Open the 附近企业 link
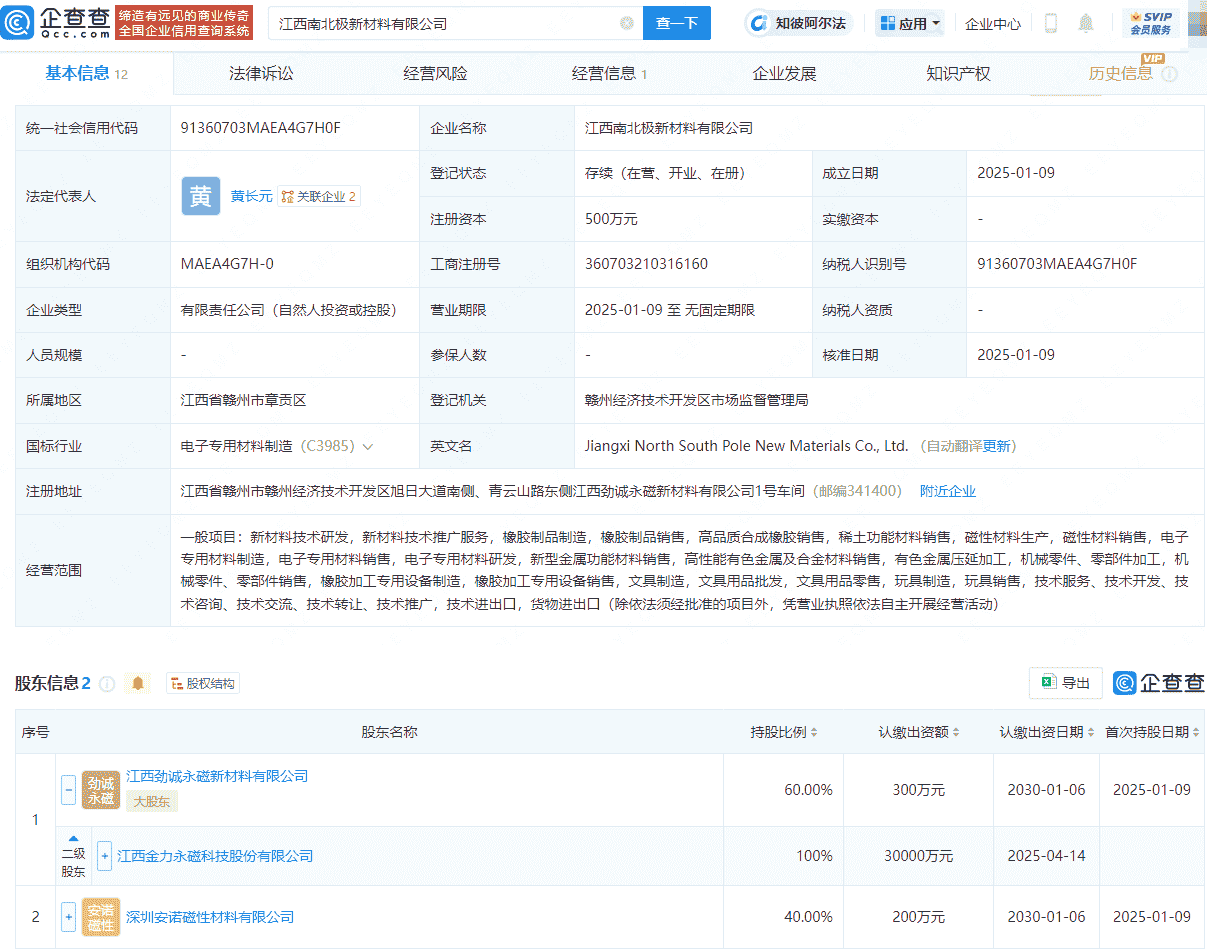The width and height of the screenshot is (1207, 950). pos(948,491)
